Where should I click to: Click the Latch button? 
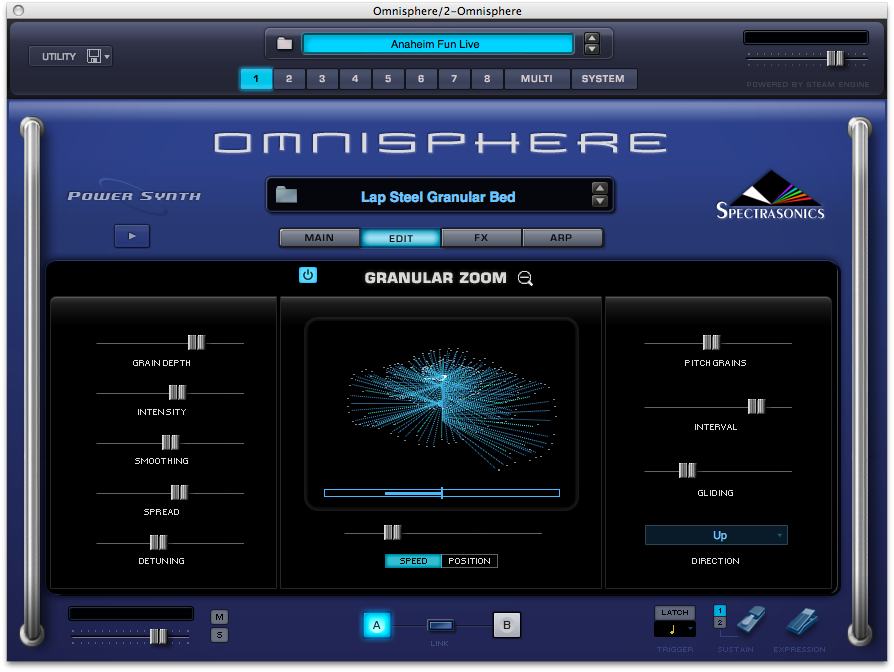(674, 612)
